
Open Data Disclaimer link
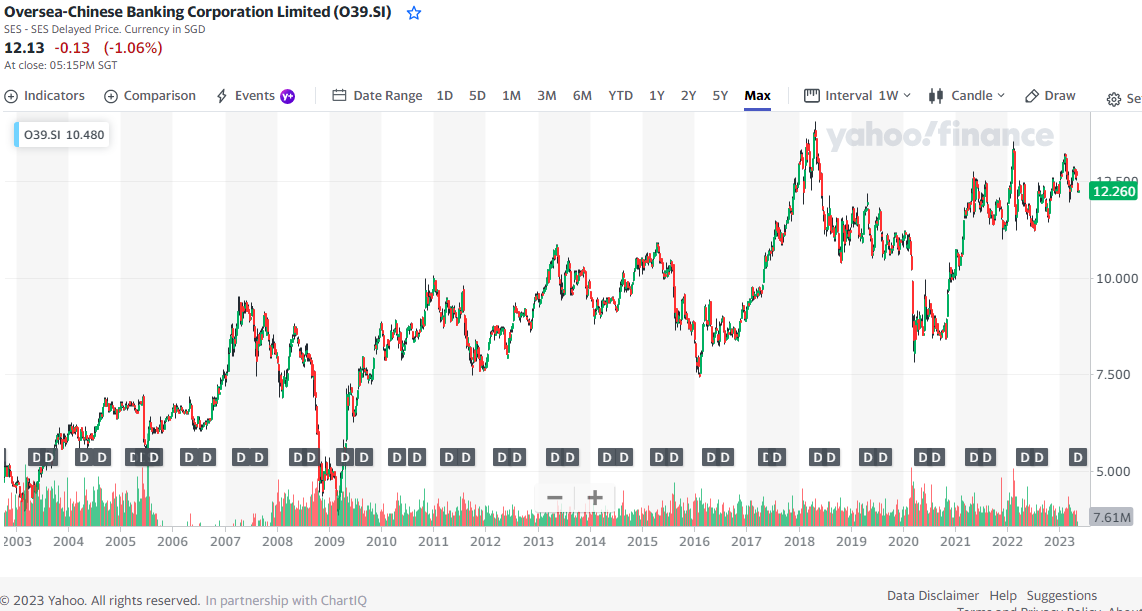(933, 596)
